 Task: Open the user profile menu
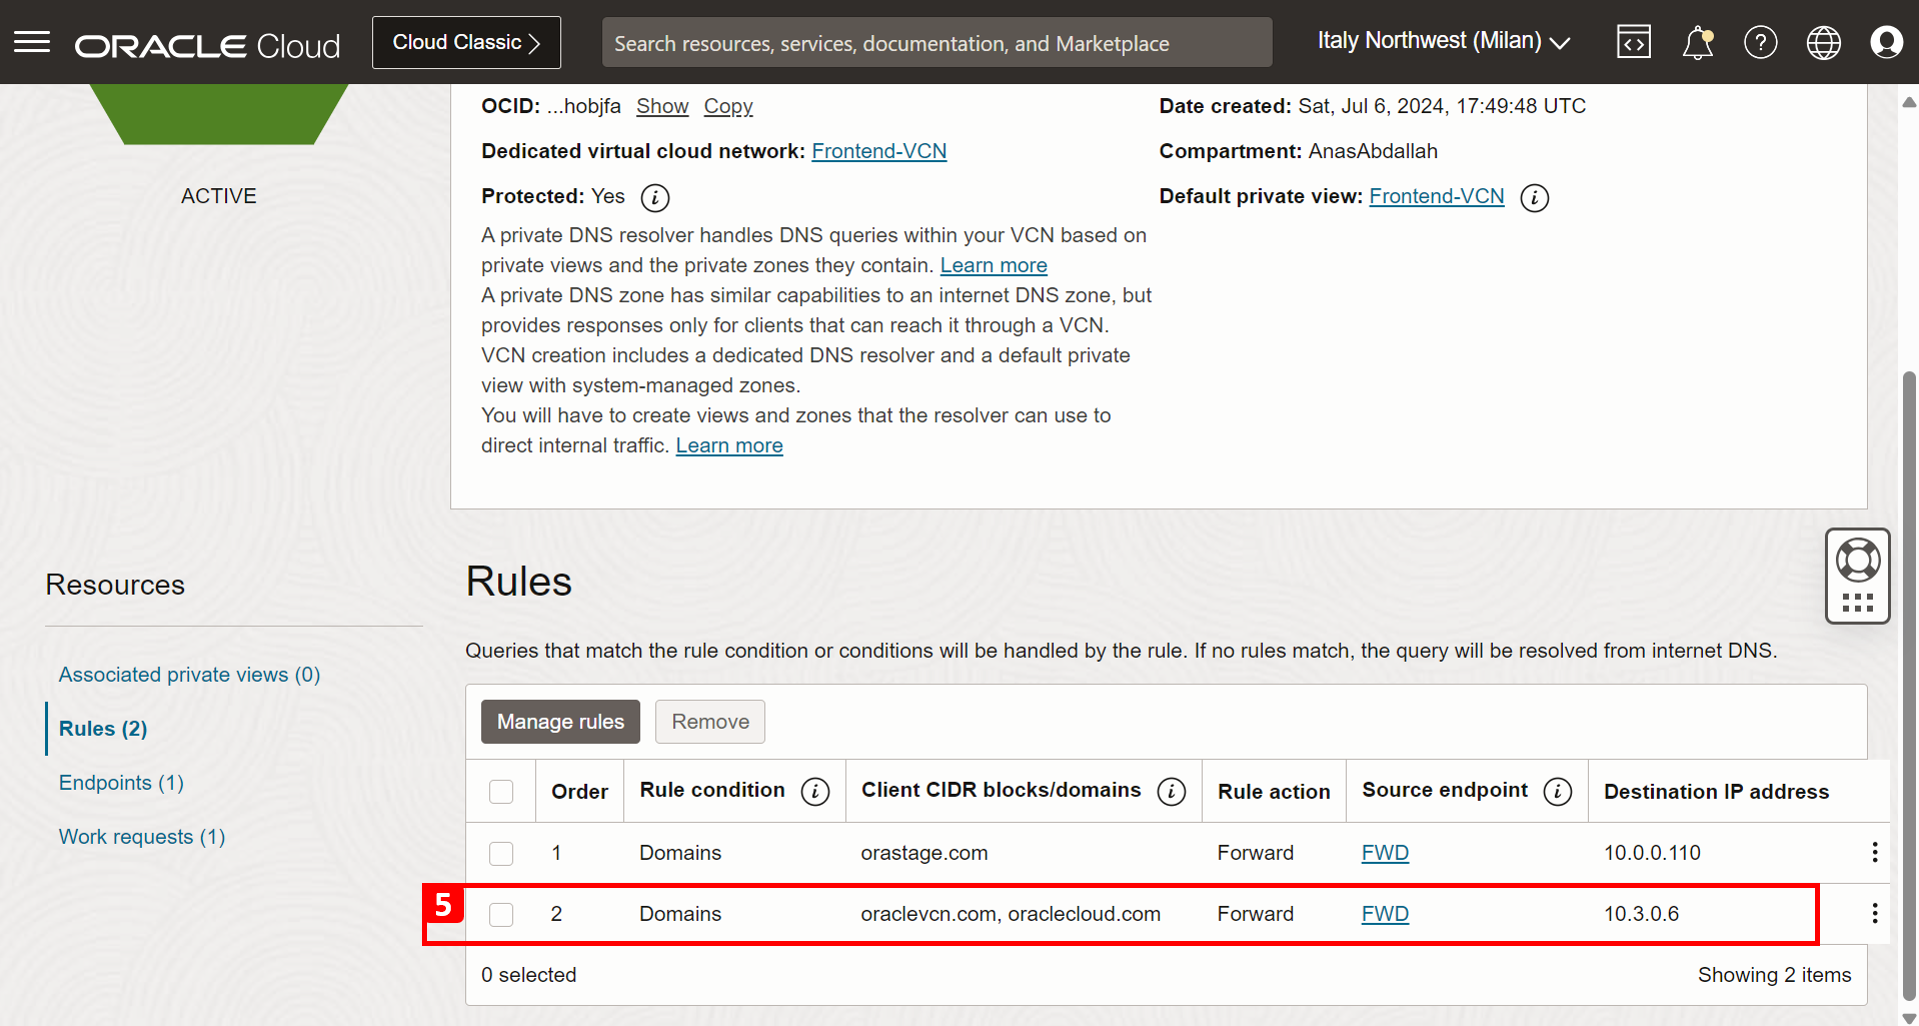(1887, 42)
